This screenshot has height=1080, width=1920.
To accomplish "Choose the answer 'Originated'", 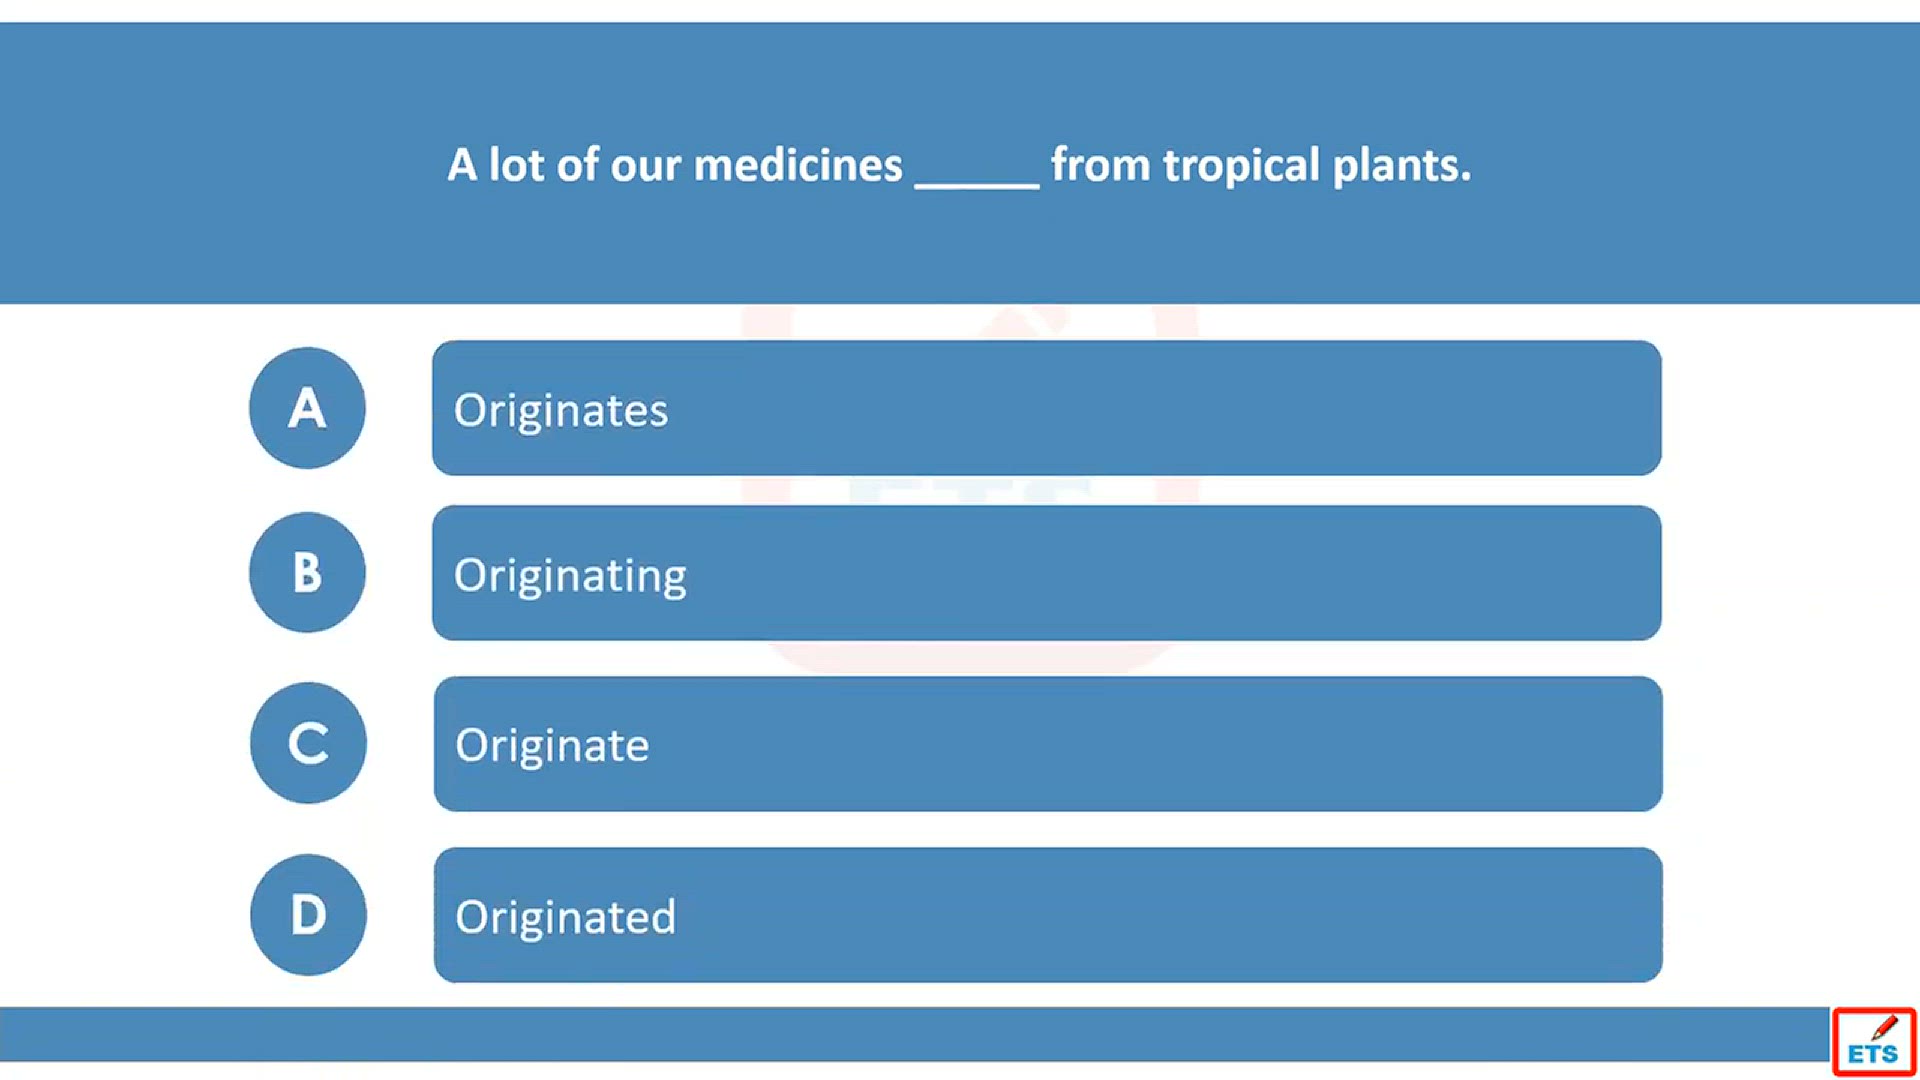I will point(1048,915).
